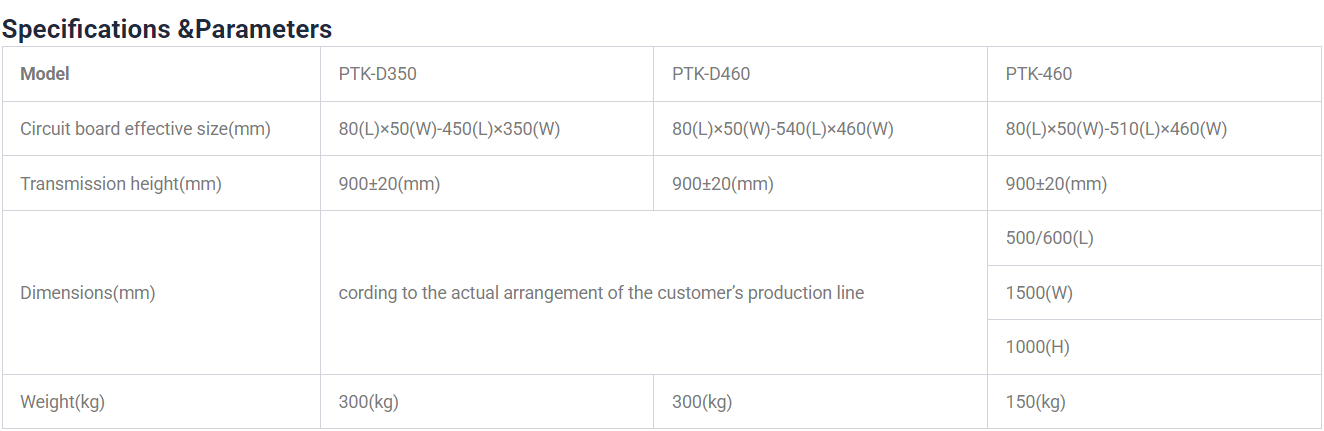Image resolution: width=1324 pixels, height=431 pixels.
Task: Select the Model header cell
Action: pos(45,74)
